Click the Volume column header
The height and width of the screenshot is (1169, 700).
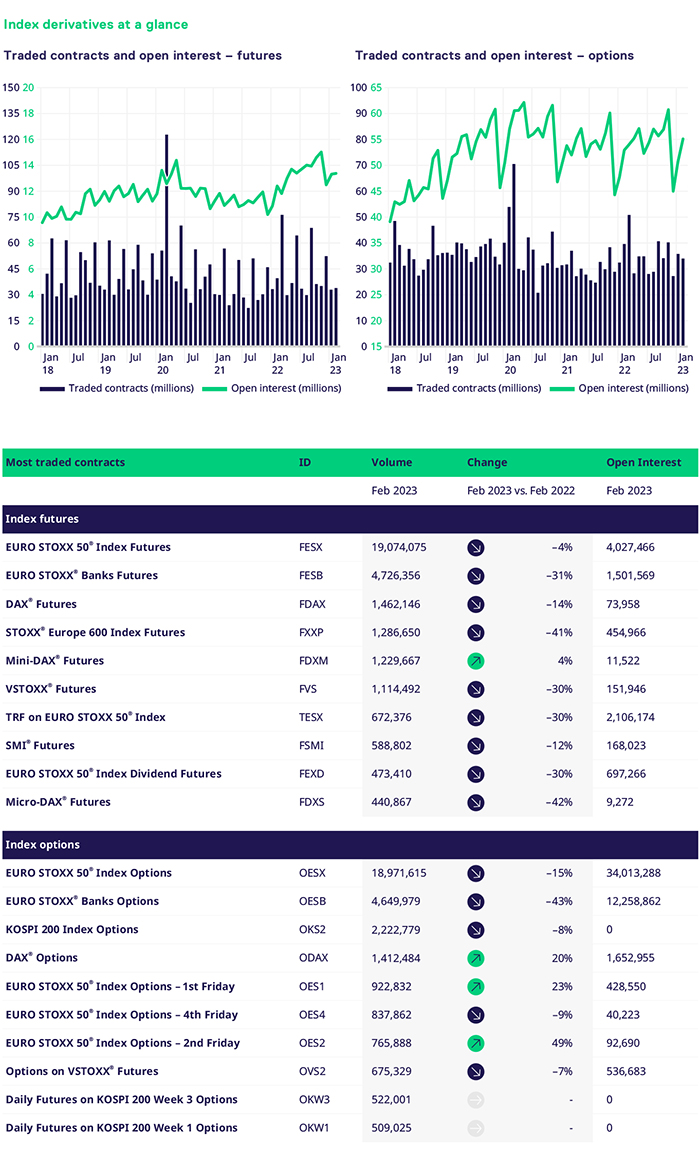tap(391, 463)
